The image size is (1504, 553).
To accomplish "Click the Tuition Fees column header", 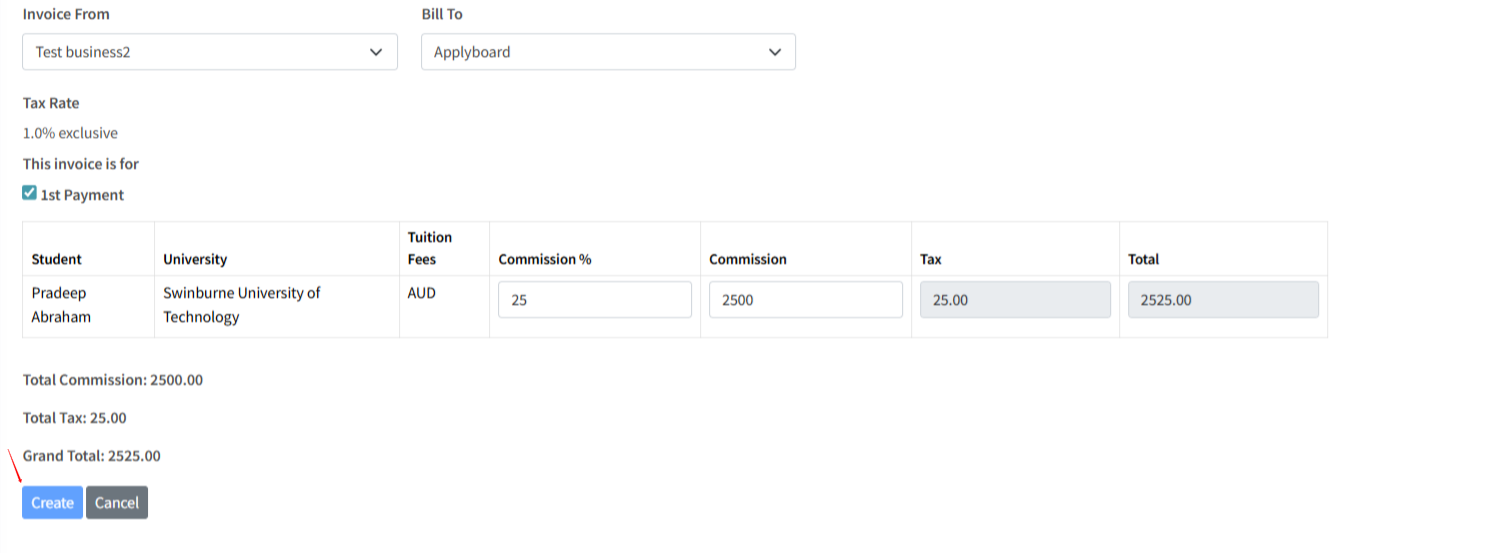I will pyautogui.click(x=430, y=248).
